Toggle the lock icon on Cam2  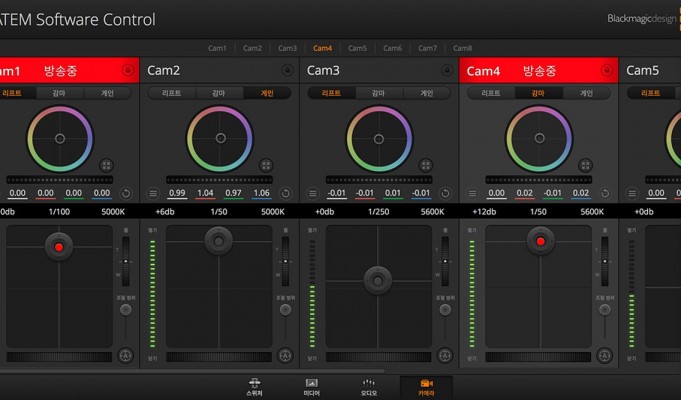[287, 70]
